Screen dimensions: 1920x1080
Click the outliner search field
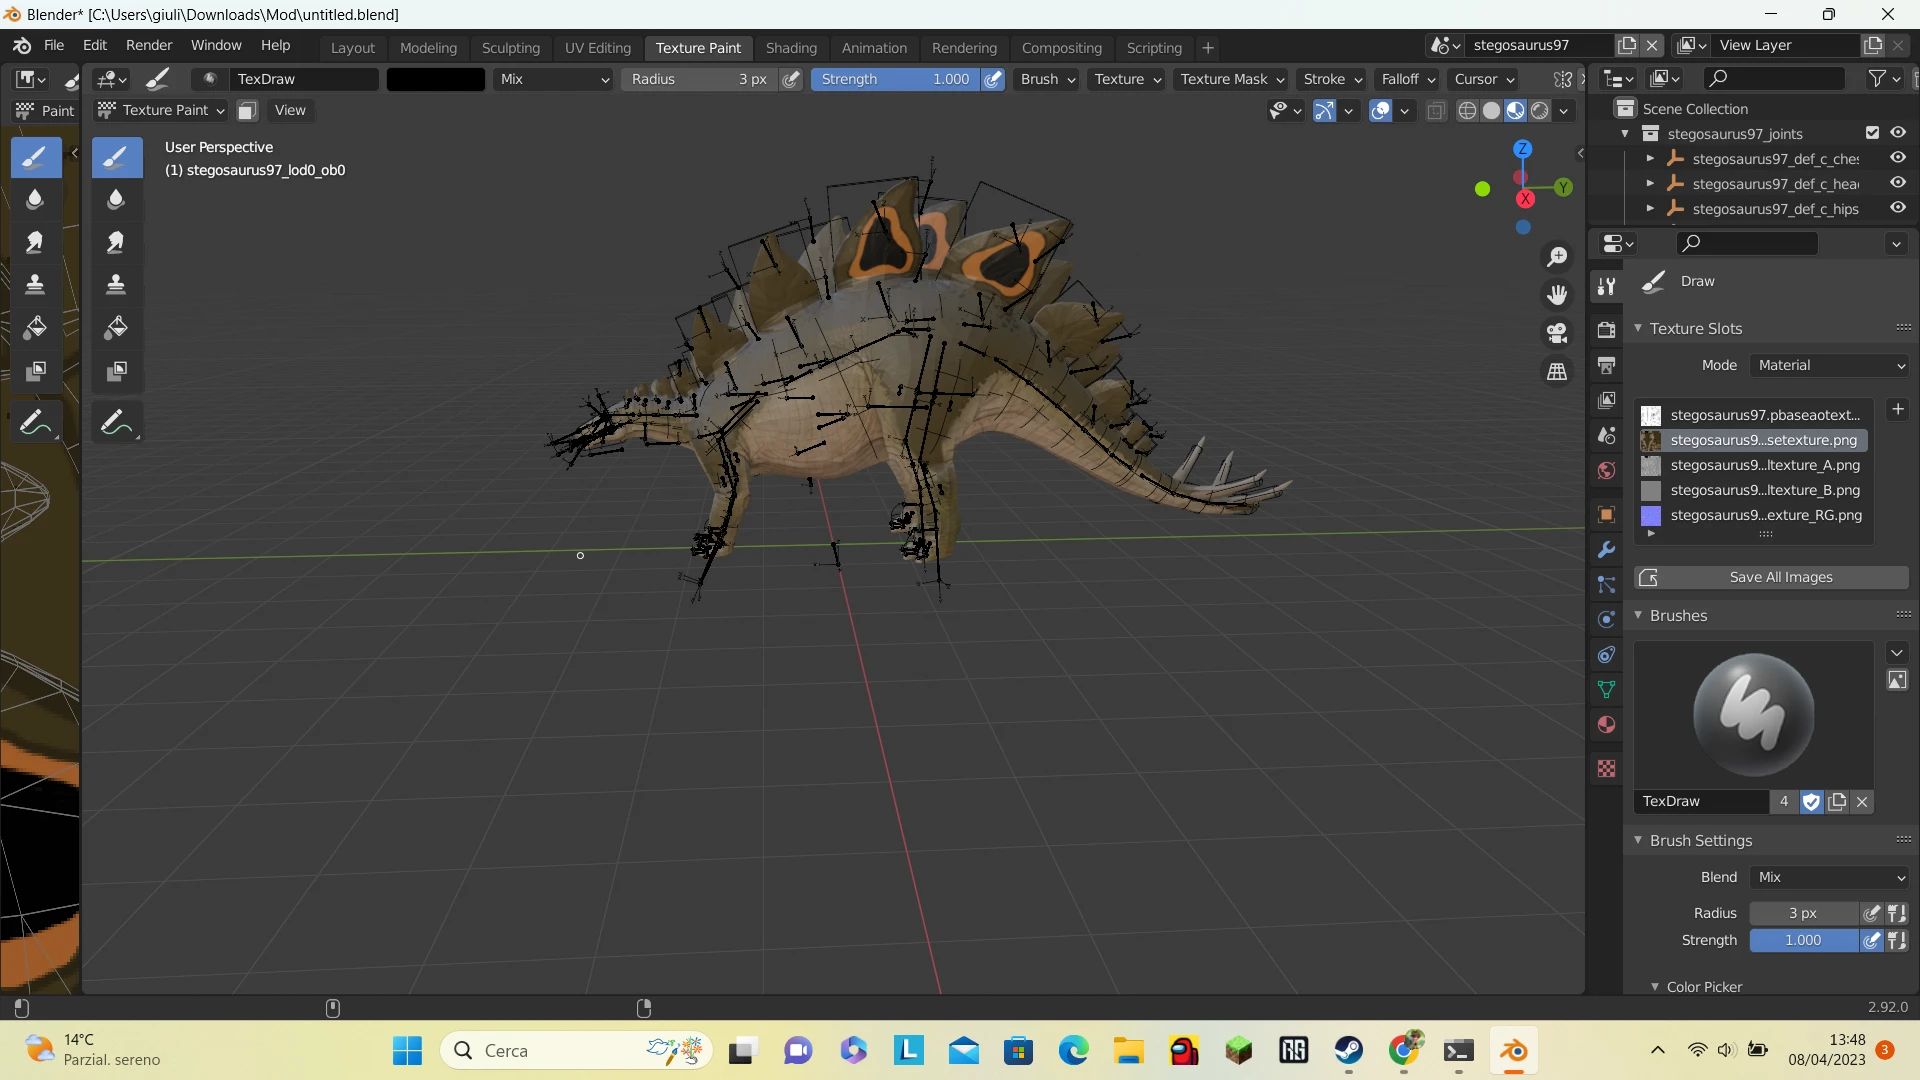[1775, 78]
